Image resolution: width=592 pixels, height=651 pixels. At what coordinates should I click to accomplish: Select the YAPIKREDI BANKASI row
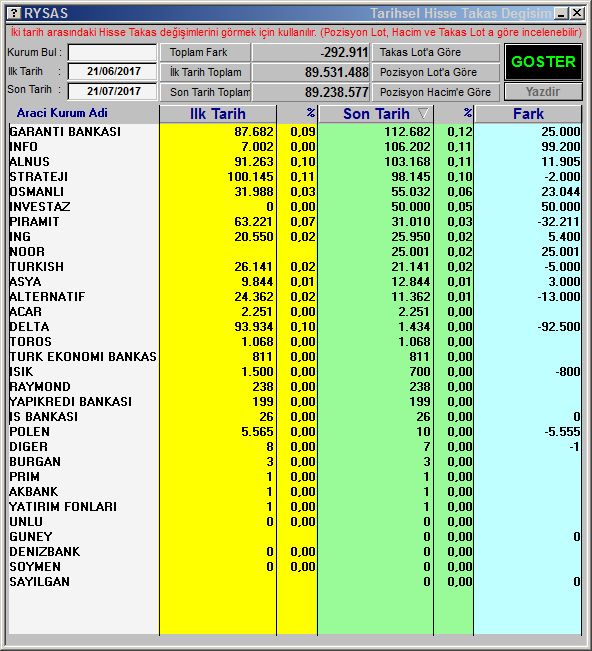(295, 401)
